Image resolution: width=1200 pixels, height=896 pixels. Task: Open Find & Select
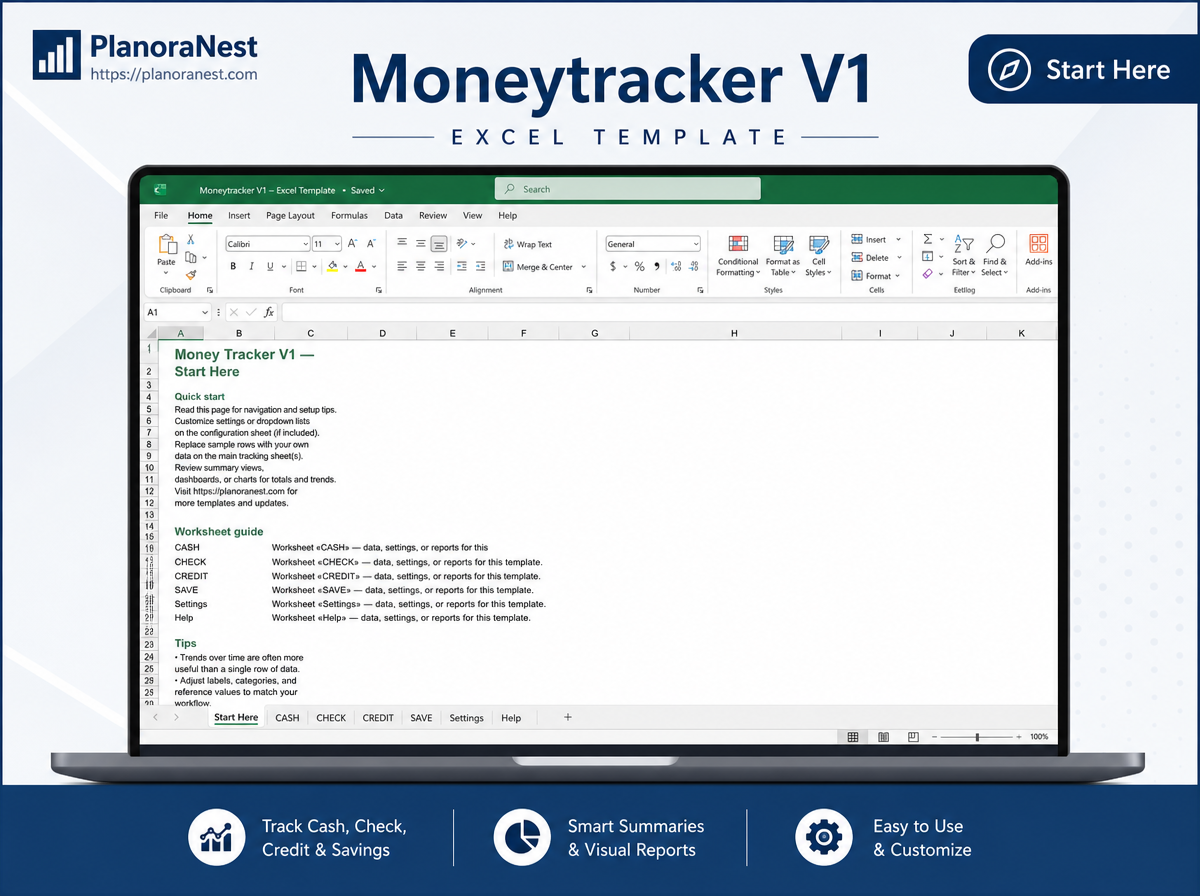point(995,256)
